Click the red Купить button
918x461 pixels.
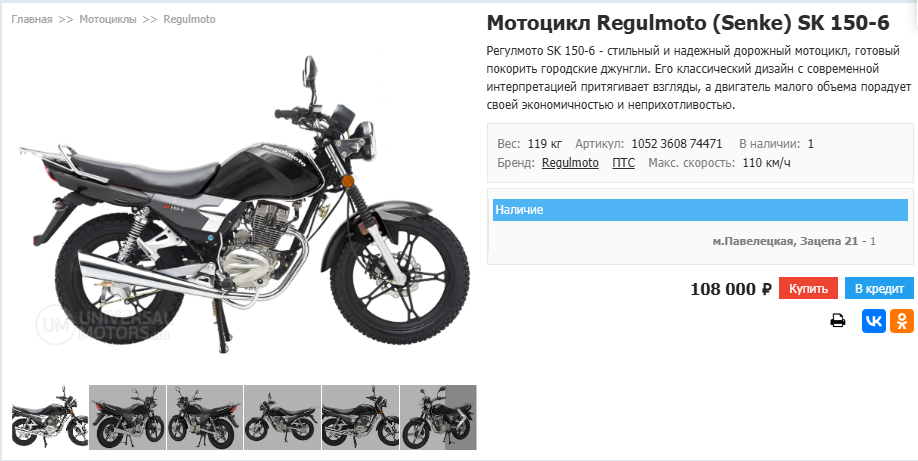(x=808, y=288)
